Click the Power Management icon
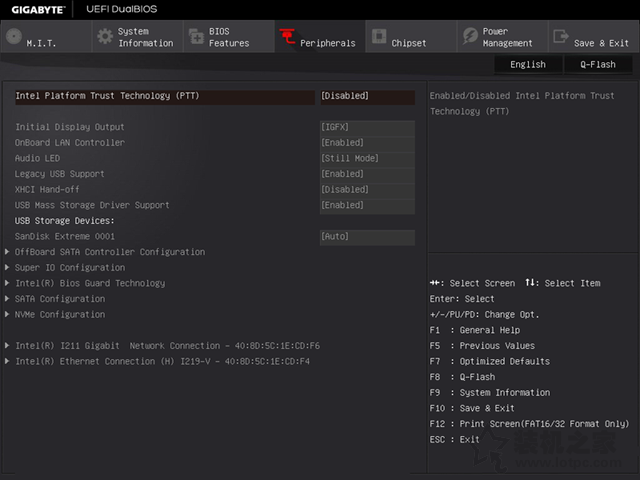 click(470, 37)
